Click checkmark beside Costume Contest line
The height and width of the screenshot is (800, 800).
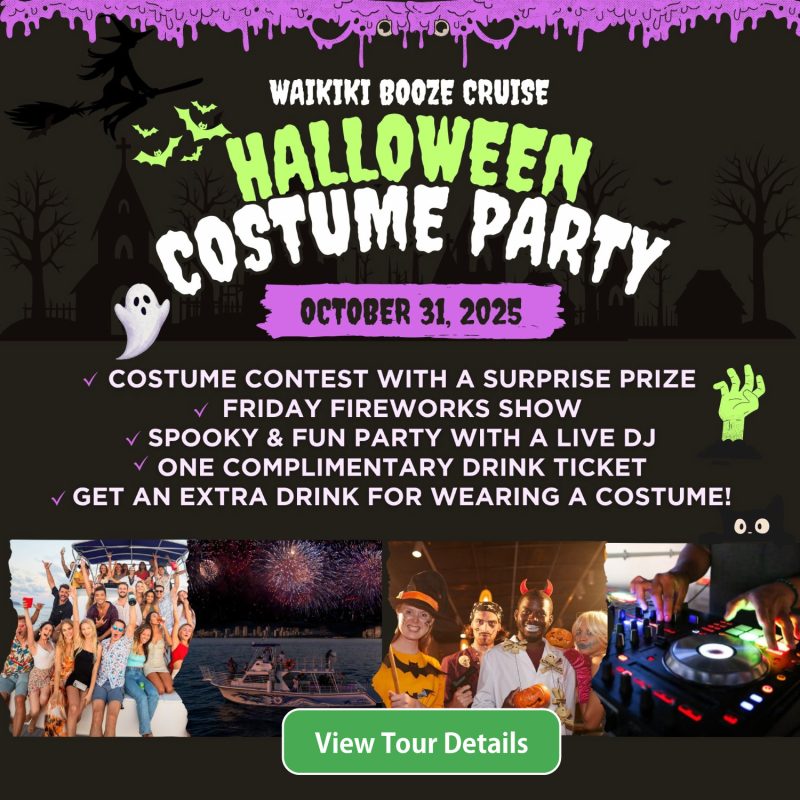(x=90, y=379)
